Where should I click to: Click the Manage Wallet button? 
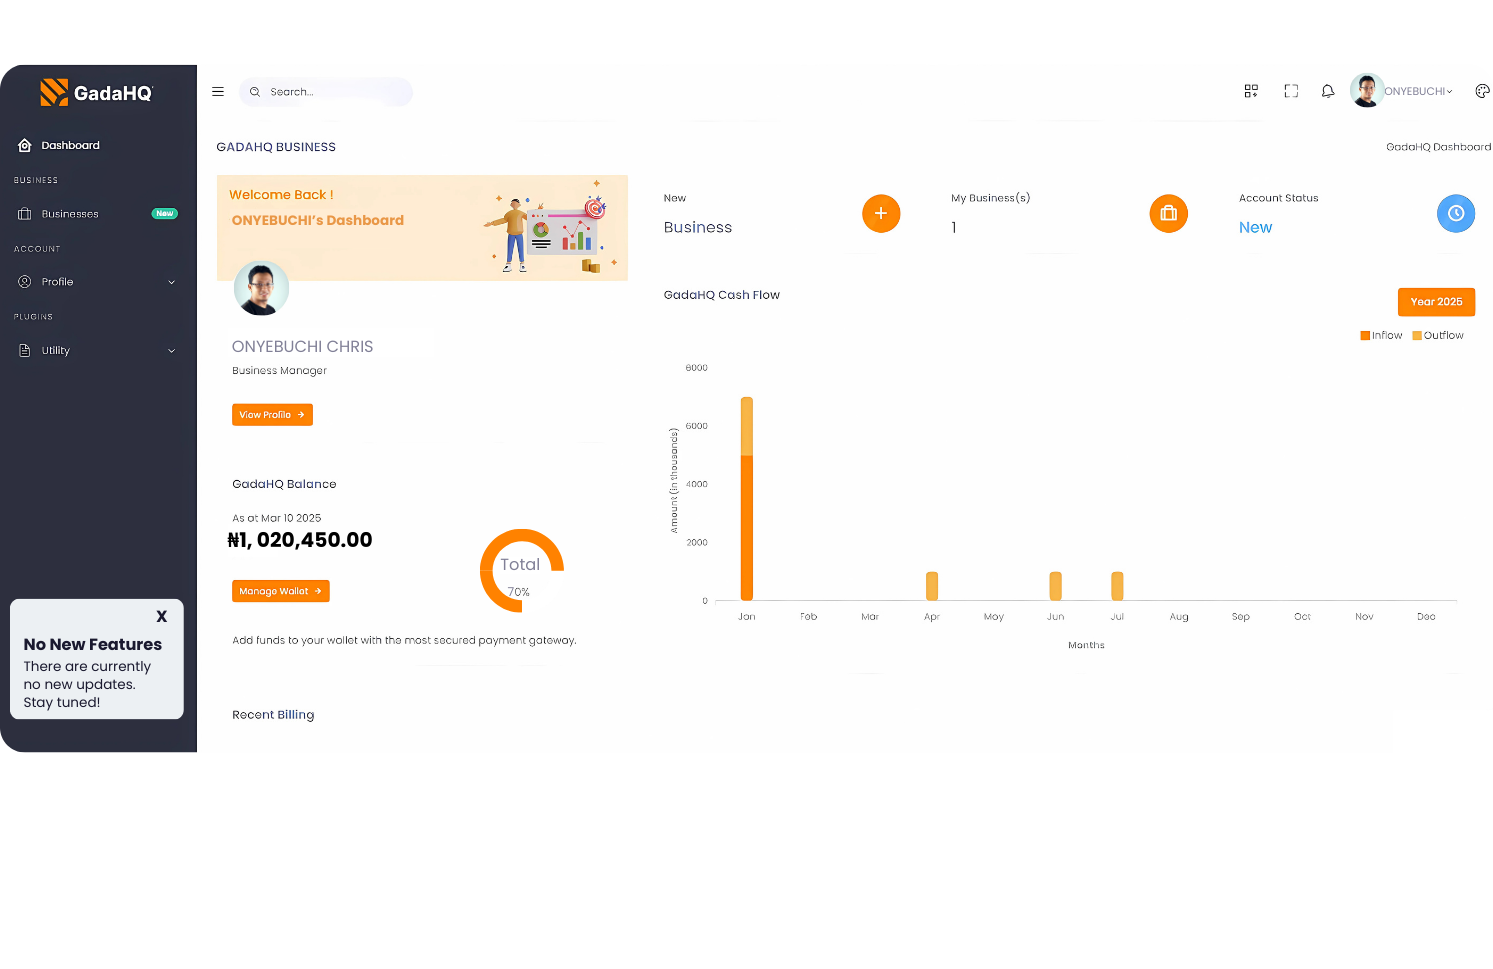coord(280,592)
